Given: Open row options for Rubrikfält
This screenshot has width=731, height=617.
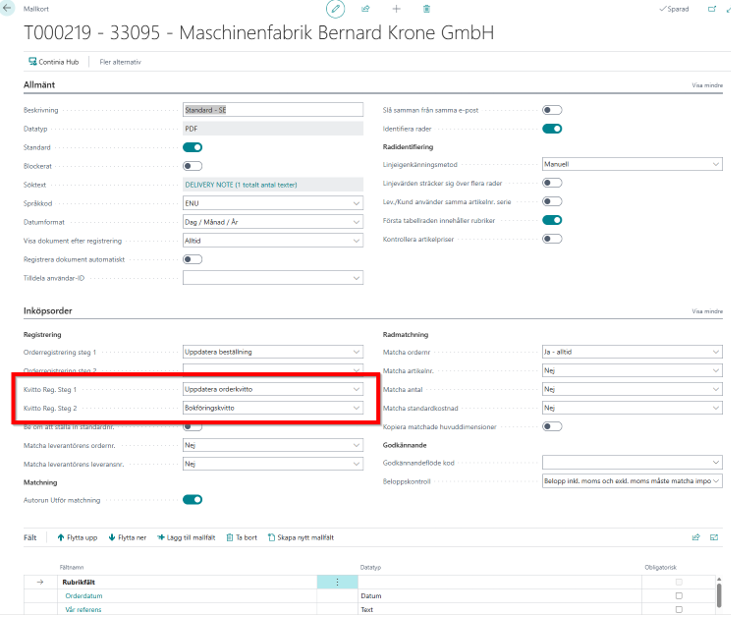Looking at the screenshot, I should [x=337, y=582].
